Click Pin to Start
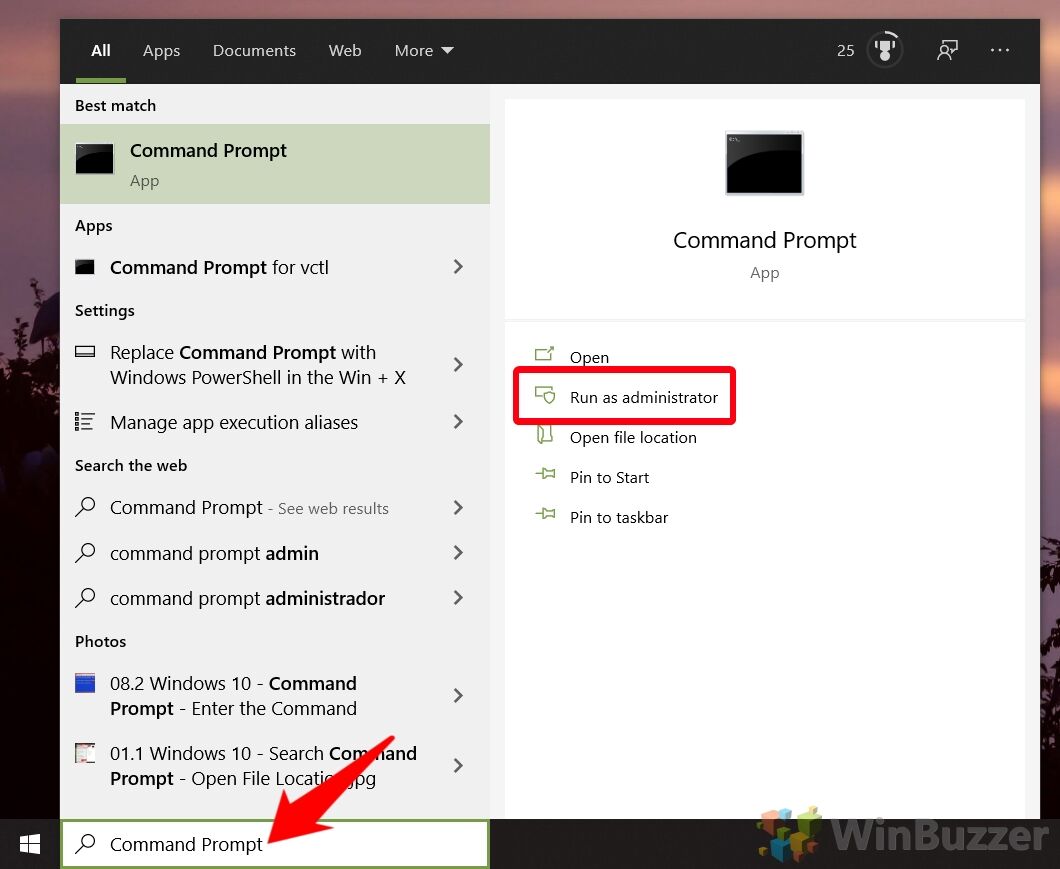Viewport: 1060px width, 869px height. [x=609, y=477]
